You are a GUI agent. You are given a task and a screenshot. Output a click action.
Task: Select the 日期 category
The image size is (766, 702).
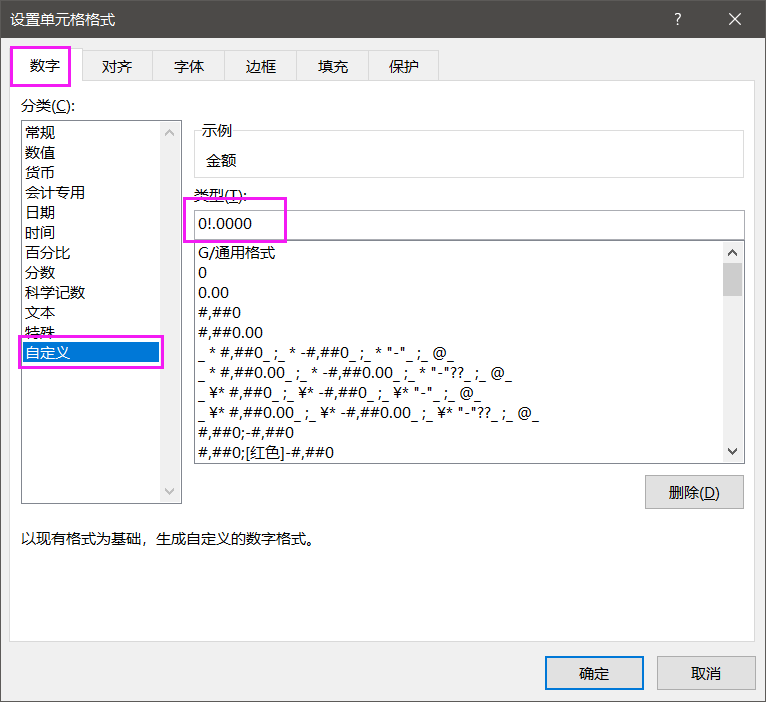coord(91,213)
